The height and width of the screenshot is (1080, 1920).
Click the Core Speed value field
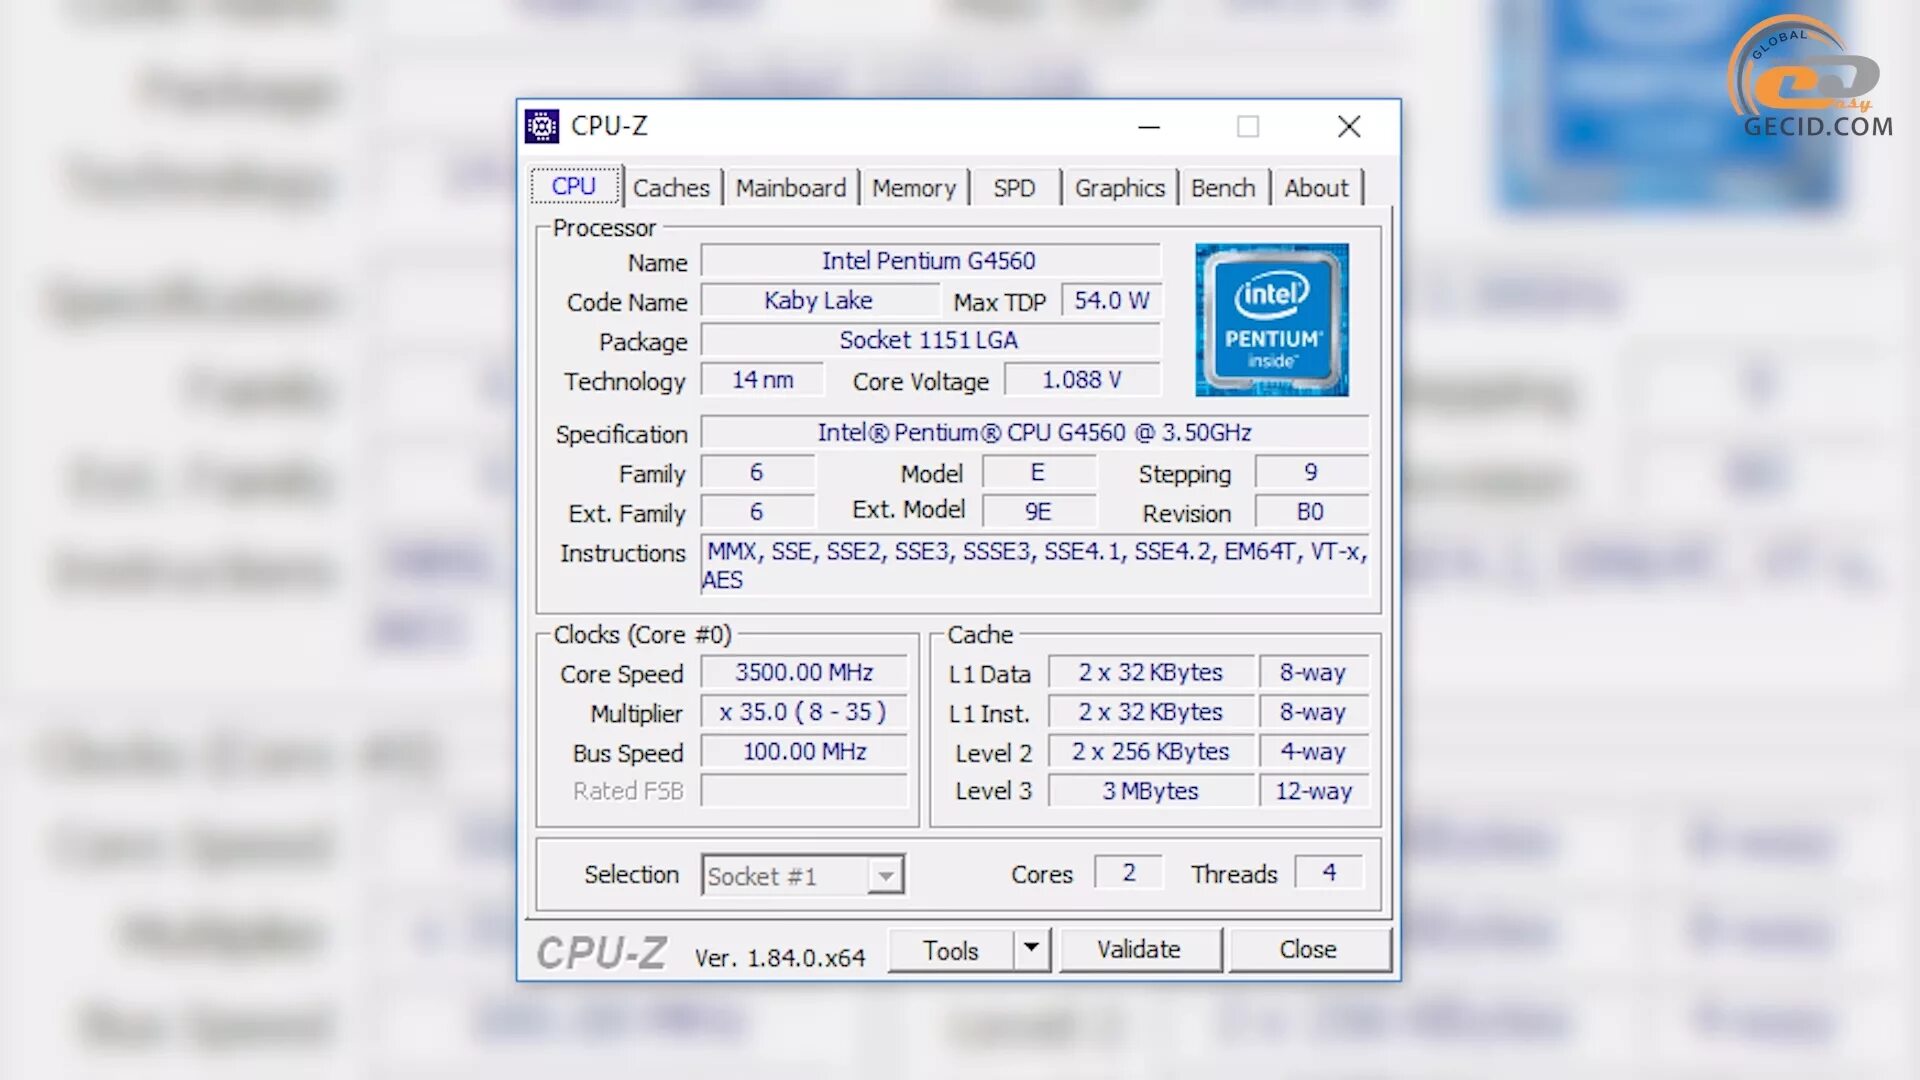click(x=804, y=673)
